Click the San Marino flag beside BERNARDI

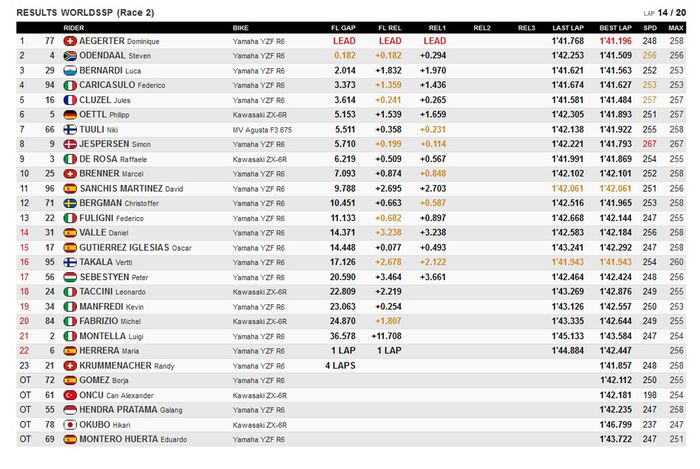pyautogui.click(x=70, y=71)
